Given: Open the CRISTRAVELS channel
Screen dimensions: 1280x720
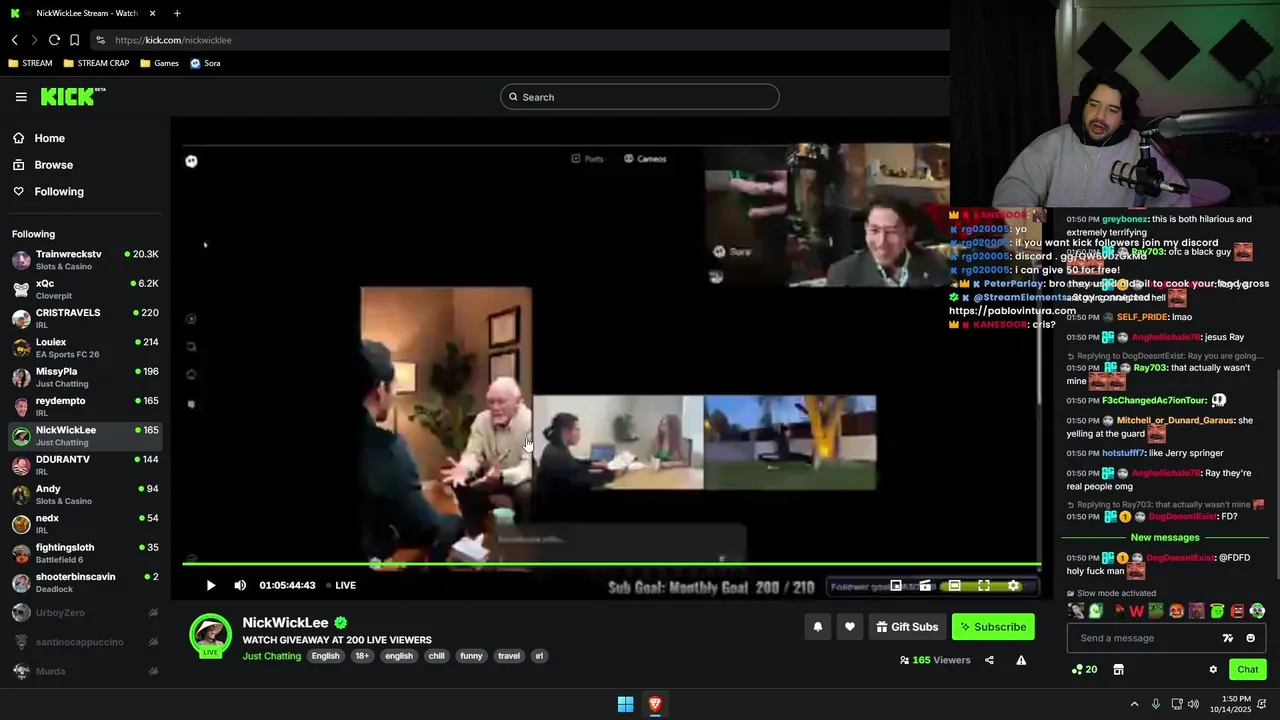Looking at the screenshot, I should pos(85,318).
